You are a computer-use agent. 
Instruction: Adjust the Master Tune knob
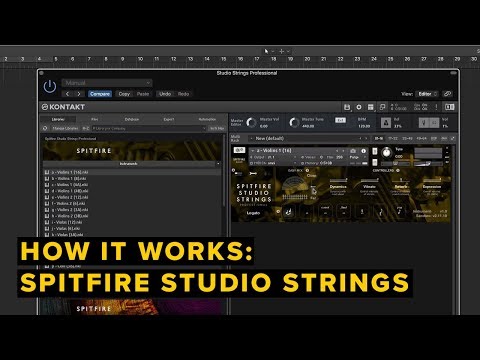pyautogui.click(x=294, y=122)
